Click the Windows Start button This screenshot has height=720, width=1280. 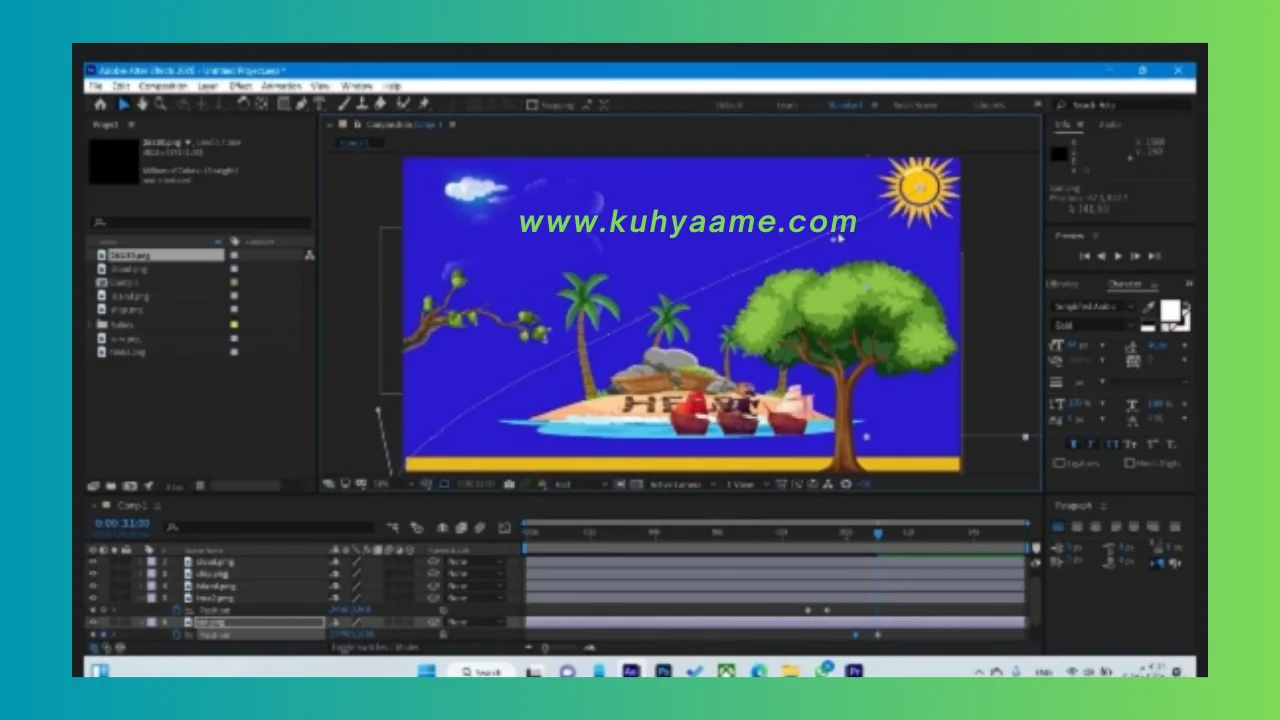(428, 671)
